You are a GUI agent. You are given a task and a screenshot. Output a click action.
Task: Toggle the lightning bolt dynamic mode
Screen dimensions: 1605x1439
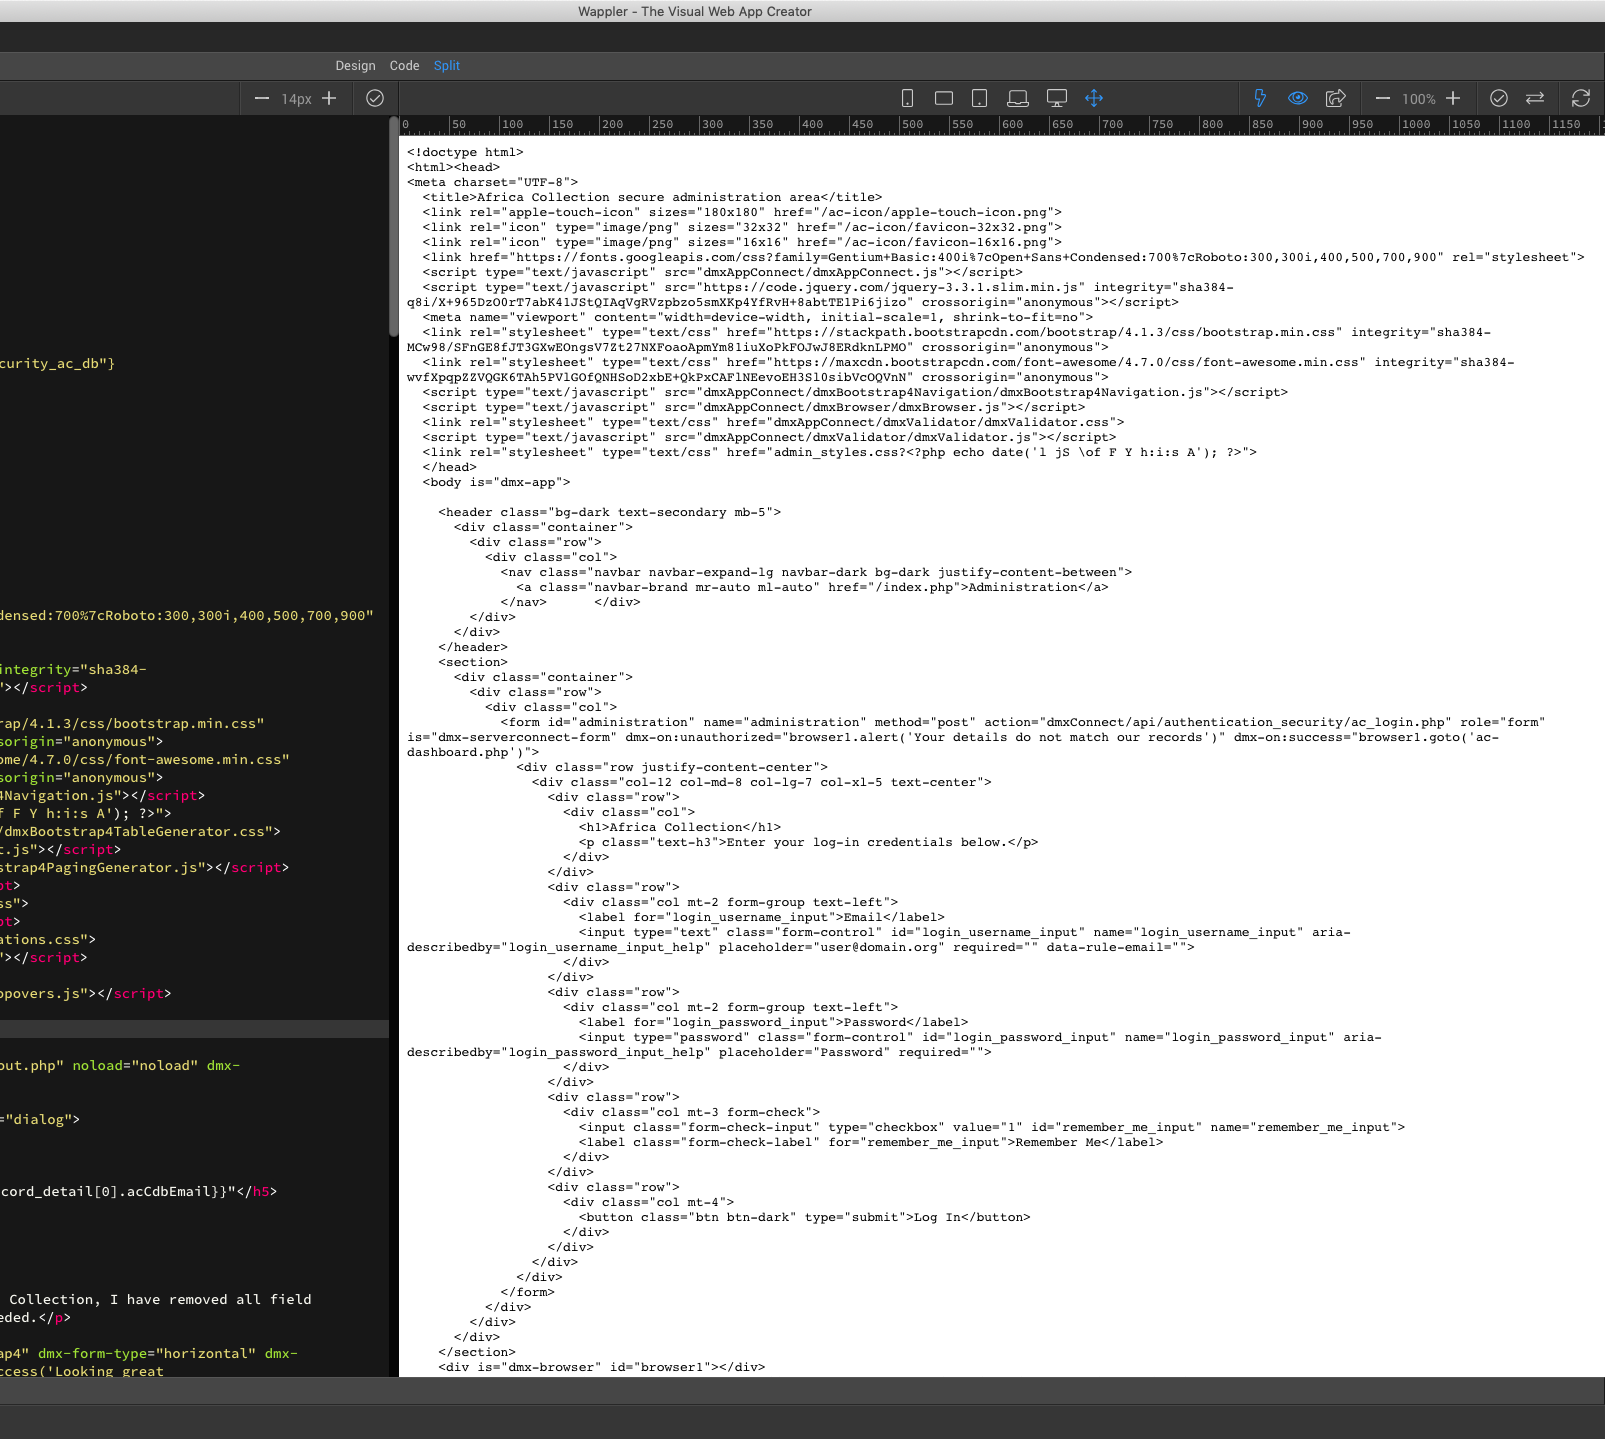pyautogui.click(x=1260, y=98)
